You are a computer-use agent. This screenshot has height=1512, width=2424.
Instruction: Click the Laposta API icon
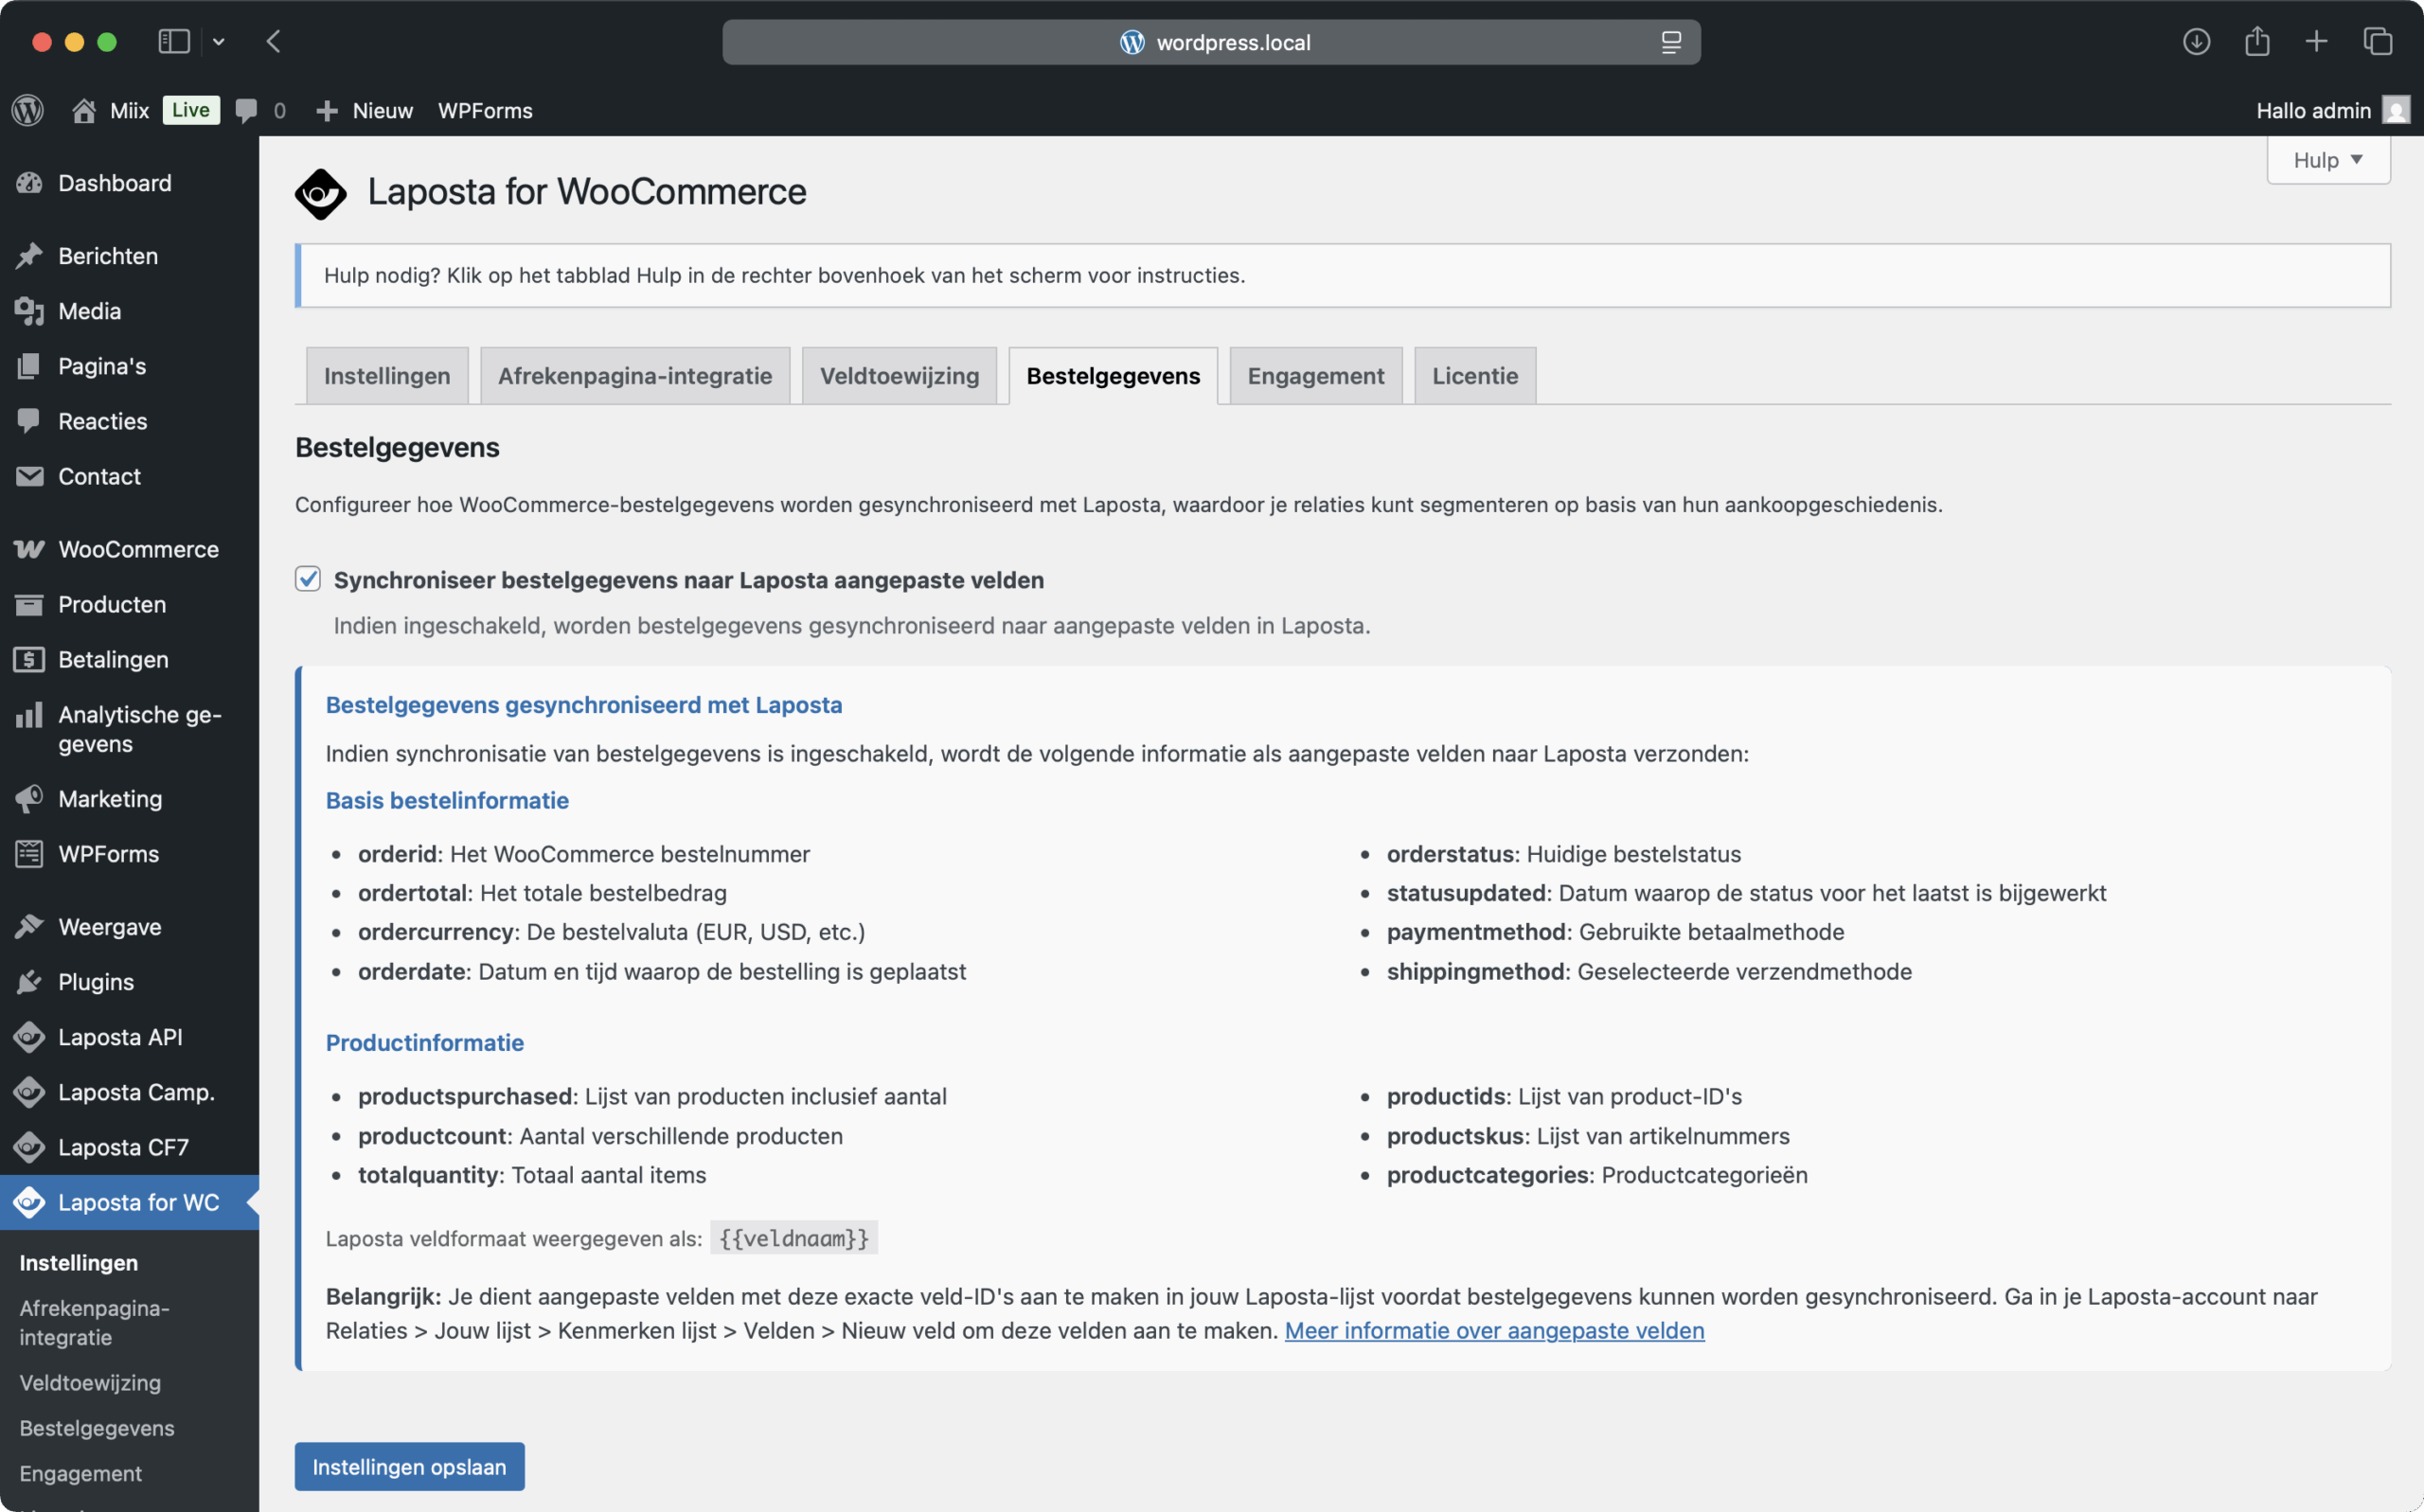pyautogui.click(x=29, y=1037)
